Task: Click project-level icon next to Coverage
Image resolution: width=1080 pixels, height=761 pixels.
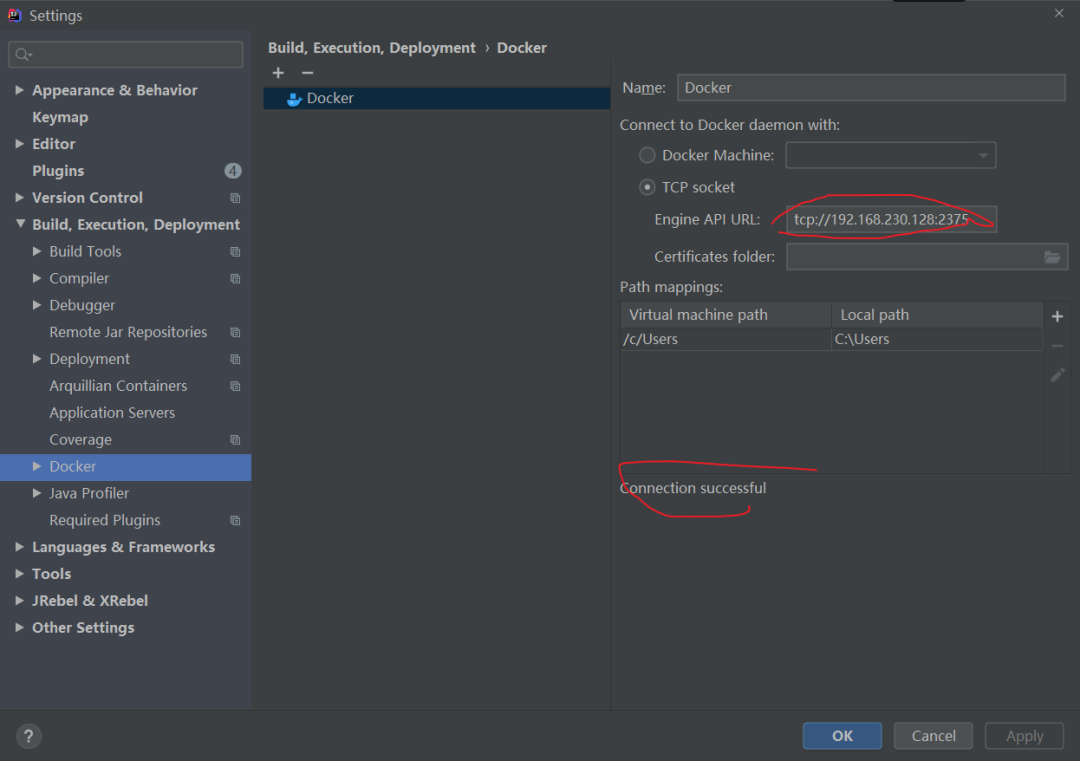Action: click(235, 440)
